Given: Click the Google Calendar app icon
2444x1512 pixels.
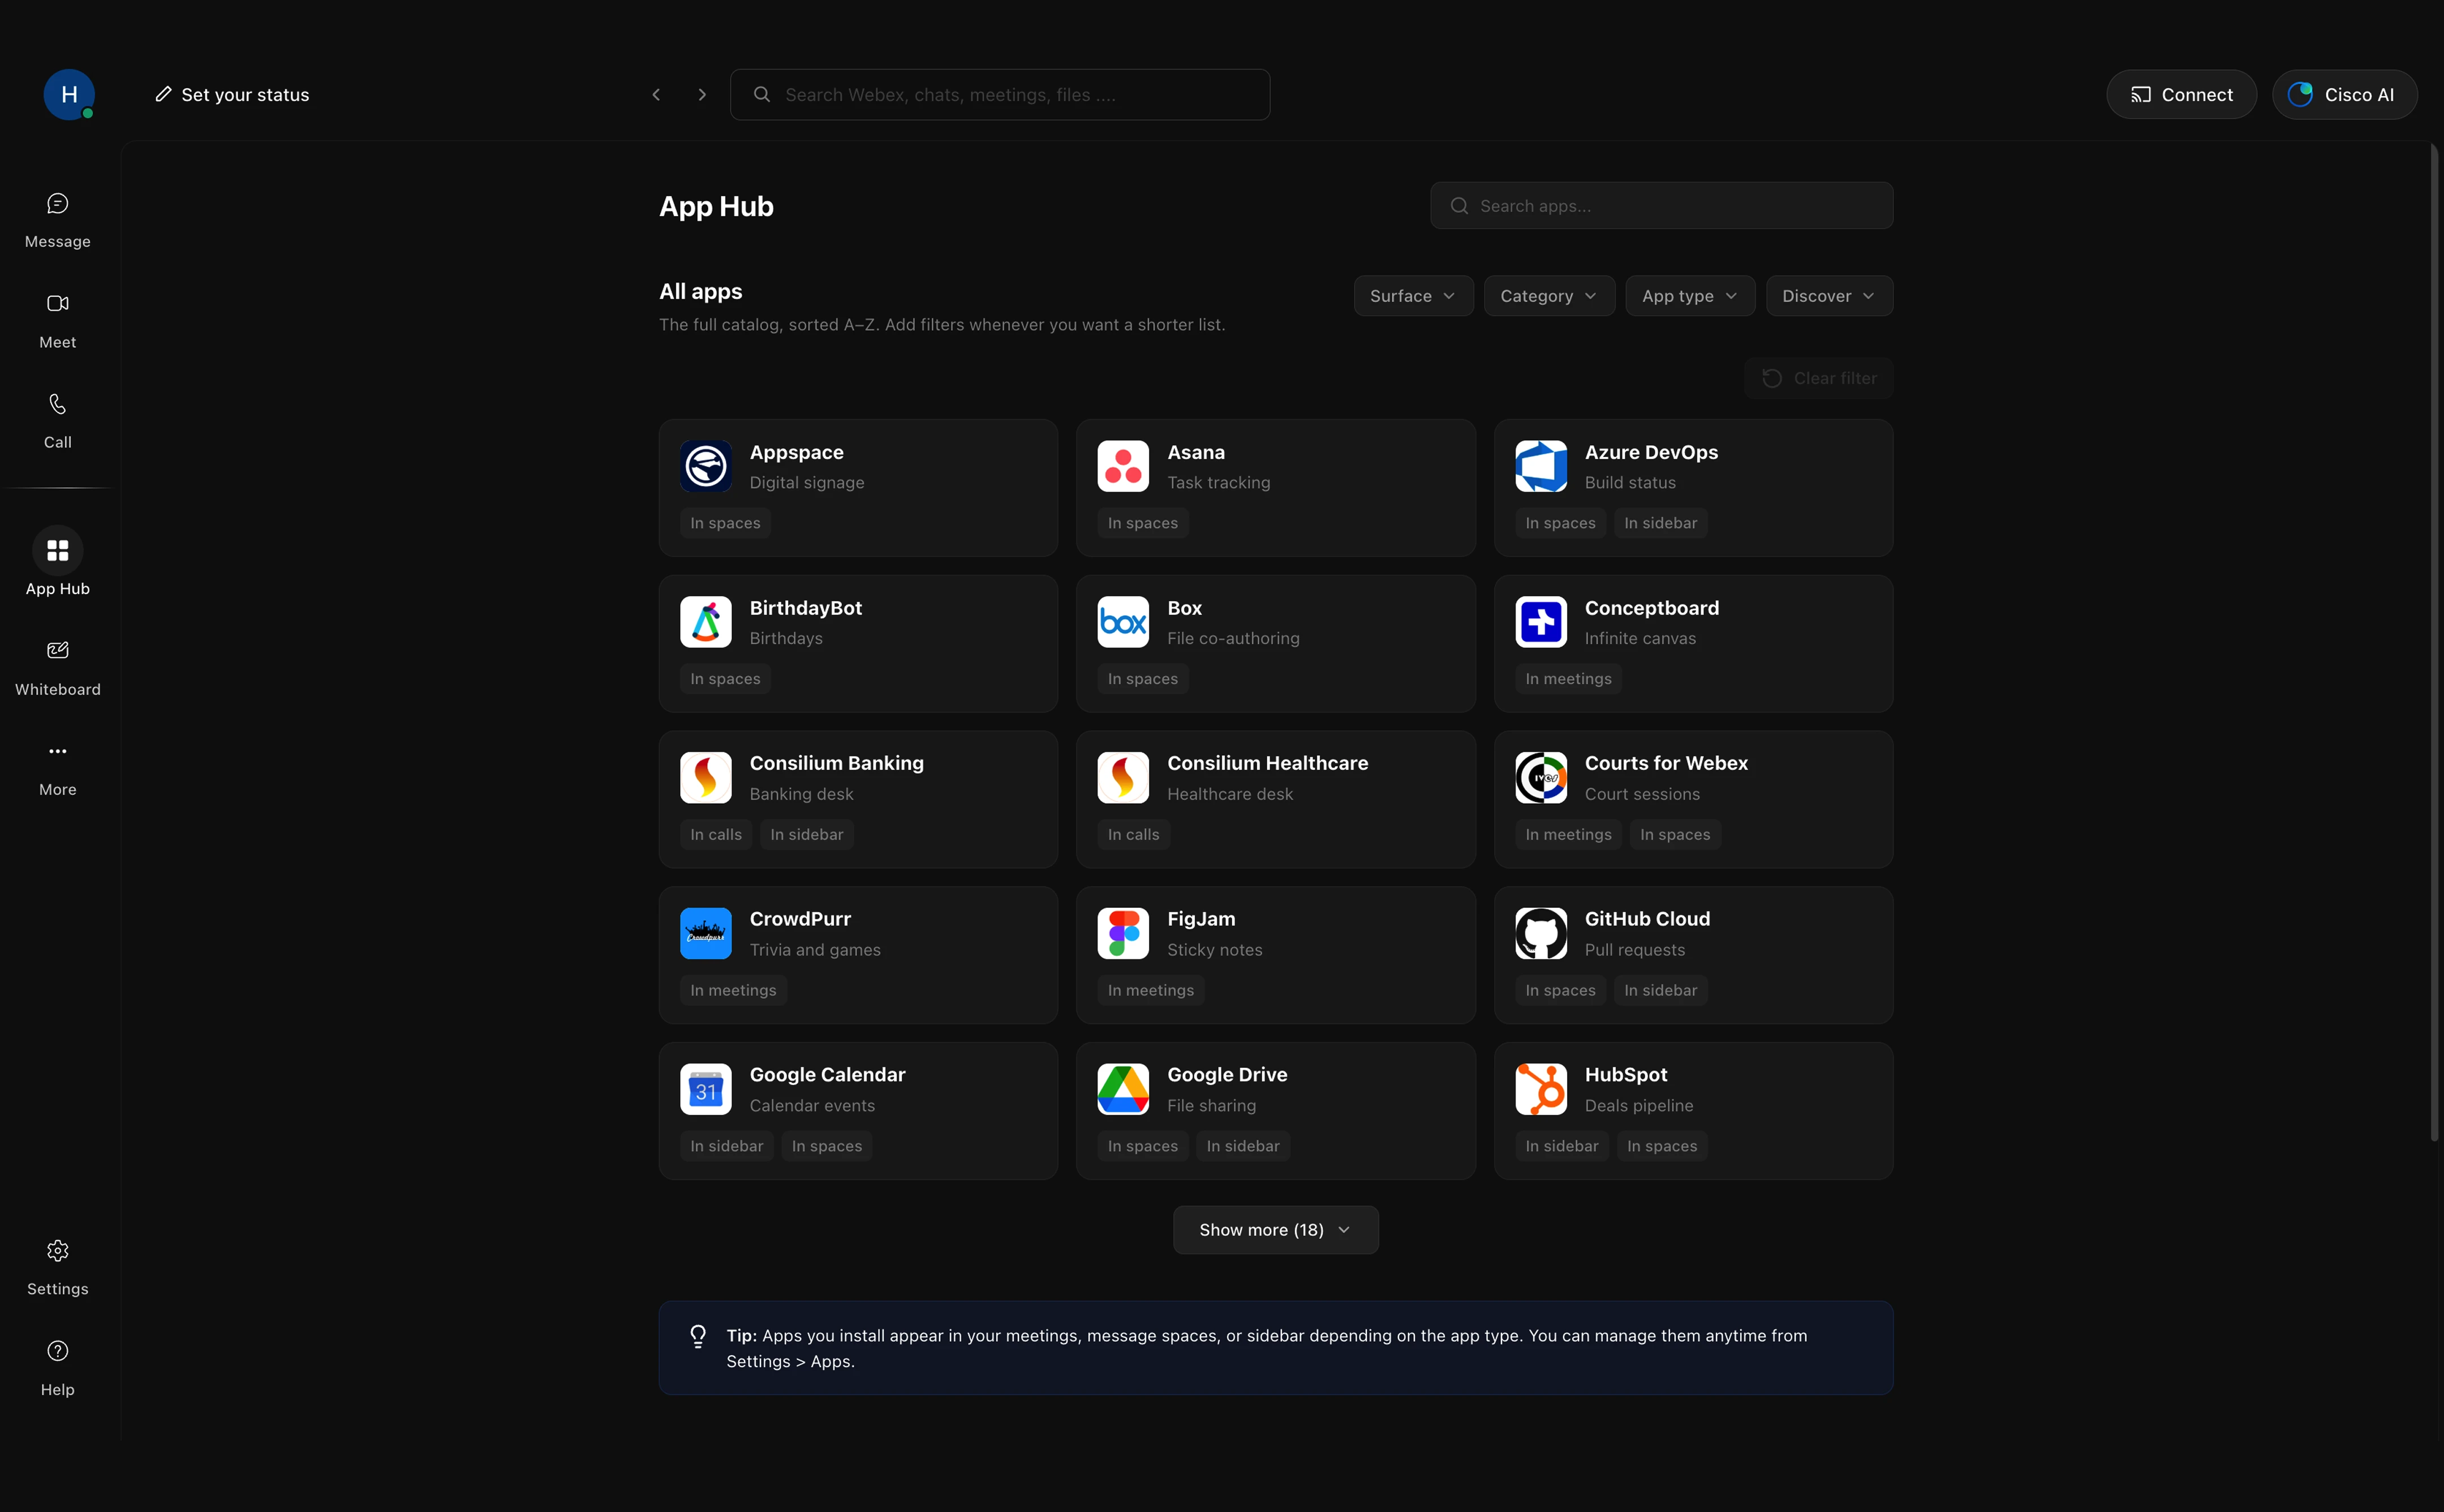Looking at the screenshot, I should [706, 1090].
